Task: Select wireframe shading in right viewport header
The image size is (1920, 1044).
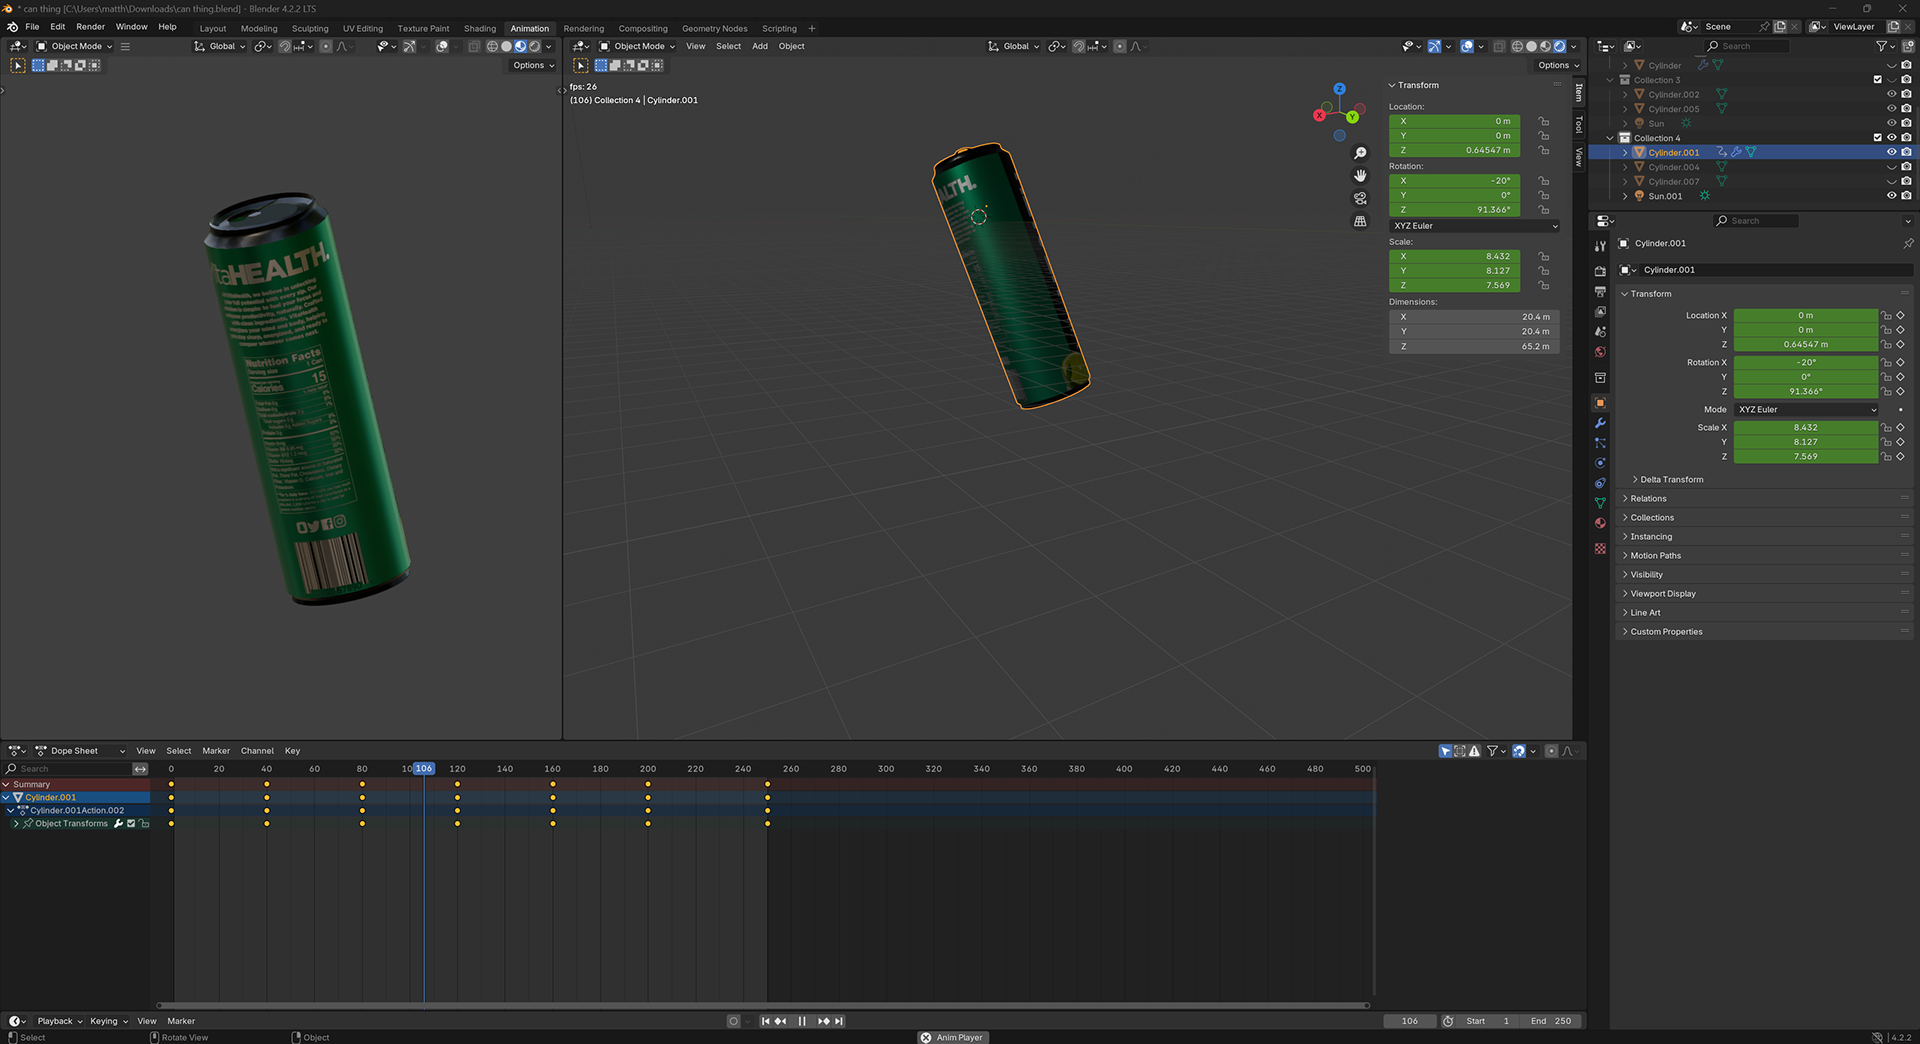Action: click(1517, 46)
